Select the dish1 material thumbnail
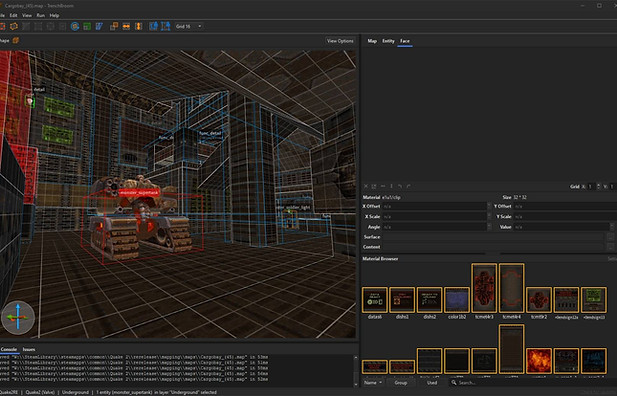 click(x=402, y=300)
